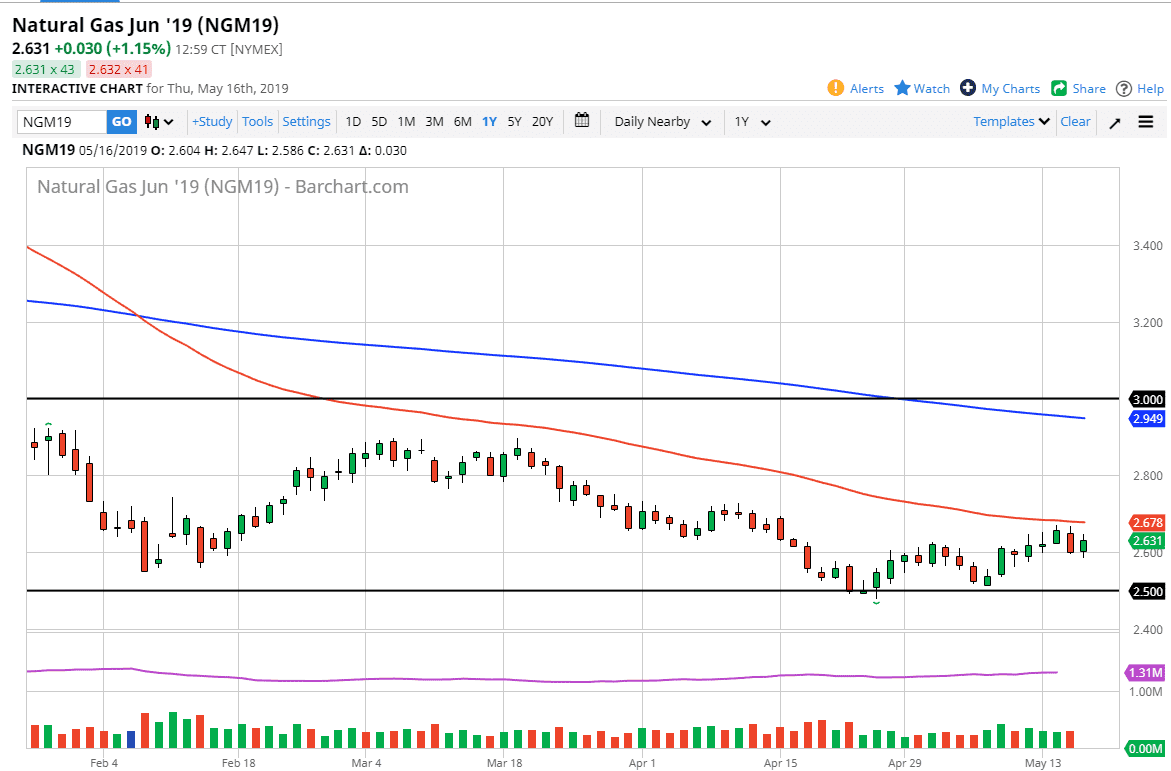This screenshot has width=1171, height=771.
Task: Open the calendar date range picker
Action: (x=583, y=121)
